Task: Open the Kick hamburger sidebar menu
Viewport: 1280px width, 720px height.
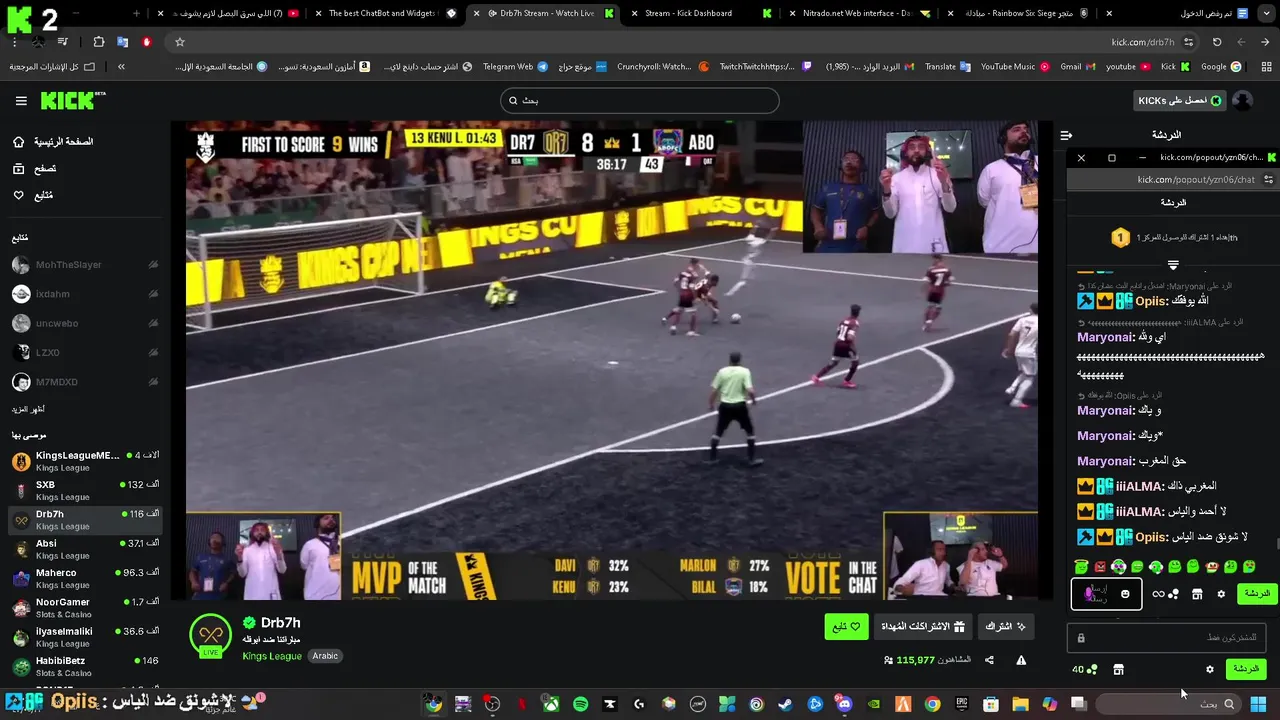Action: tap(21, 101)
